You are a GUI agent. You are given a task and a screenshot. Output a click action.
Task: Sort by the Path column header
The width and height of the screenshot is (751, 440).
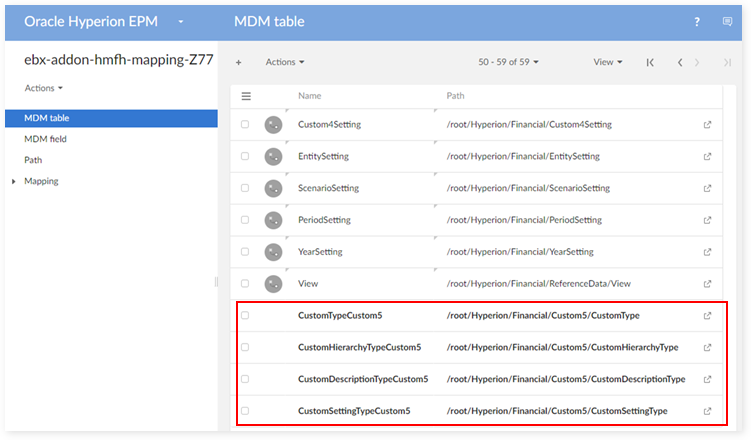pyautogui.click(x=455, y=96)
